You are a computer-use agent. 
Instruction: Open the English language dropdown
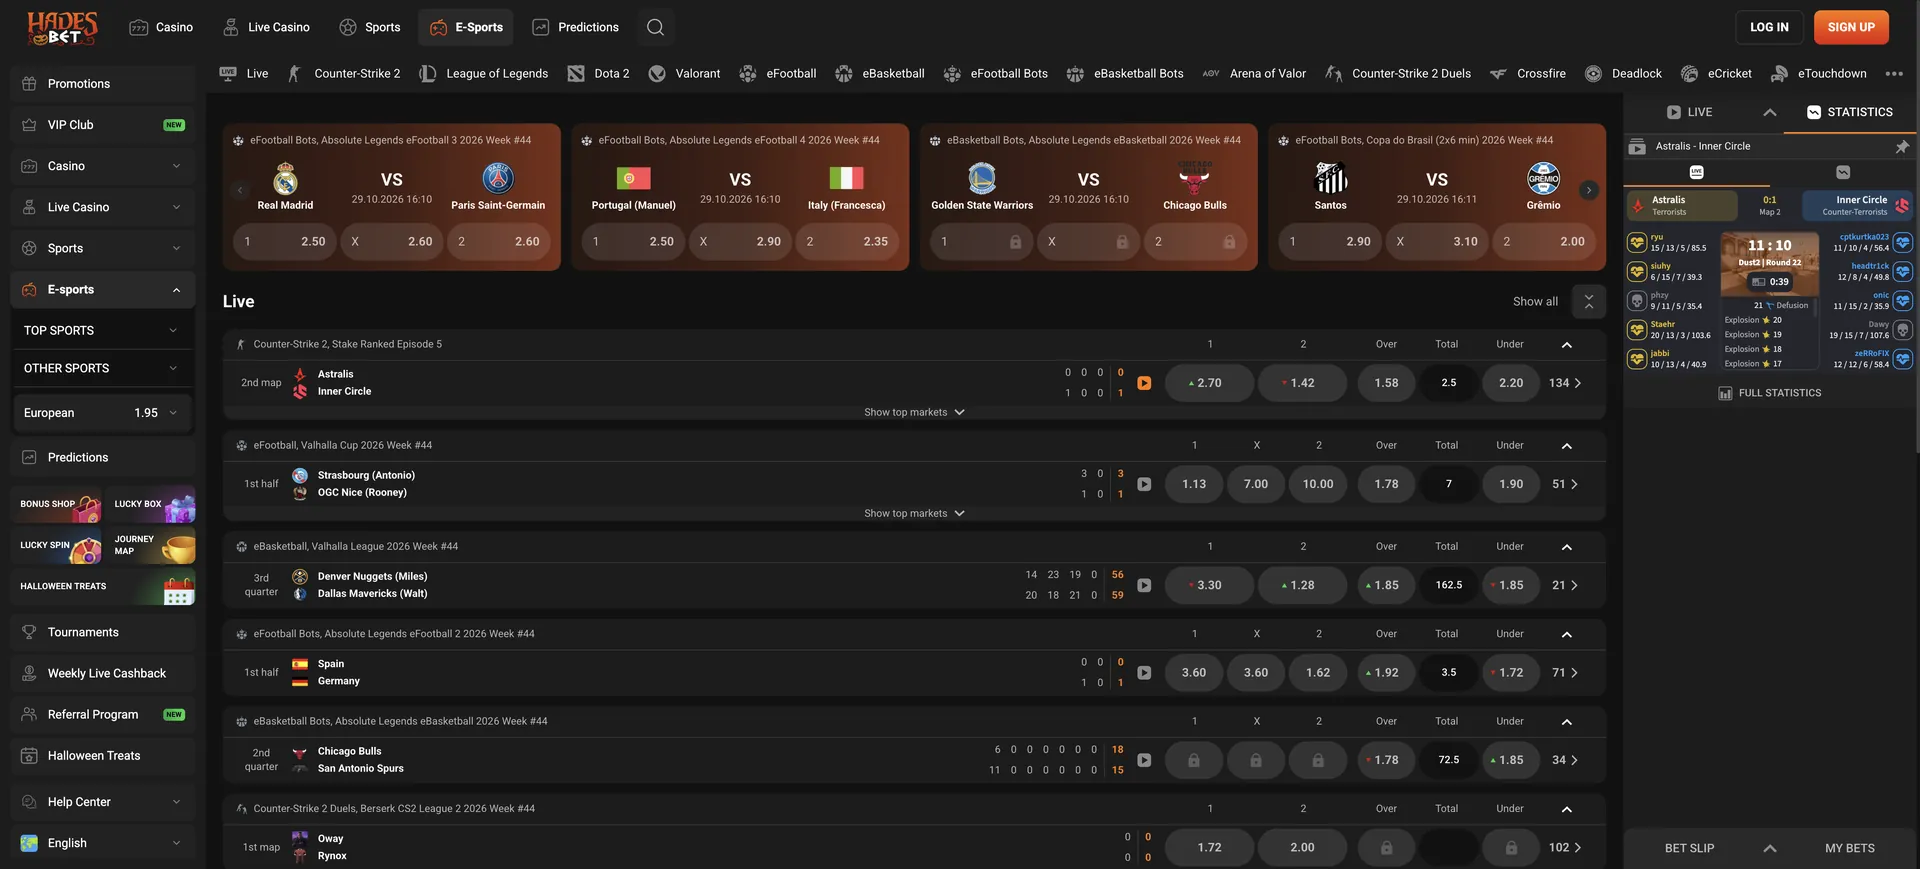pos(103,843)
